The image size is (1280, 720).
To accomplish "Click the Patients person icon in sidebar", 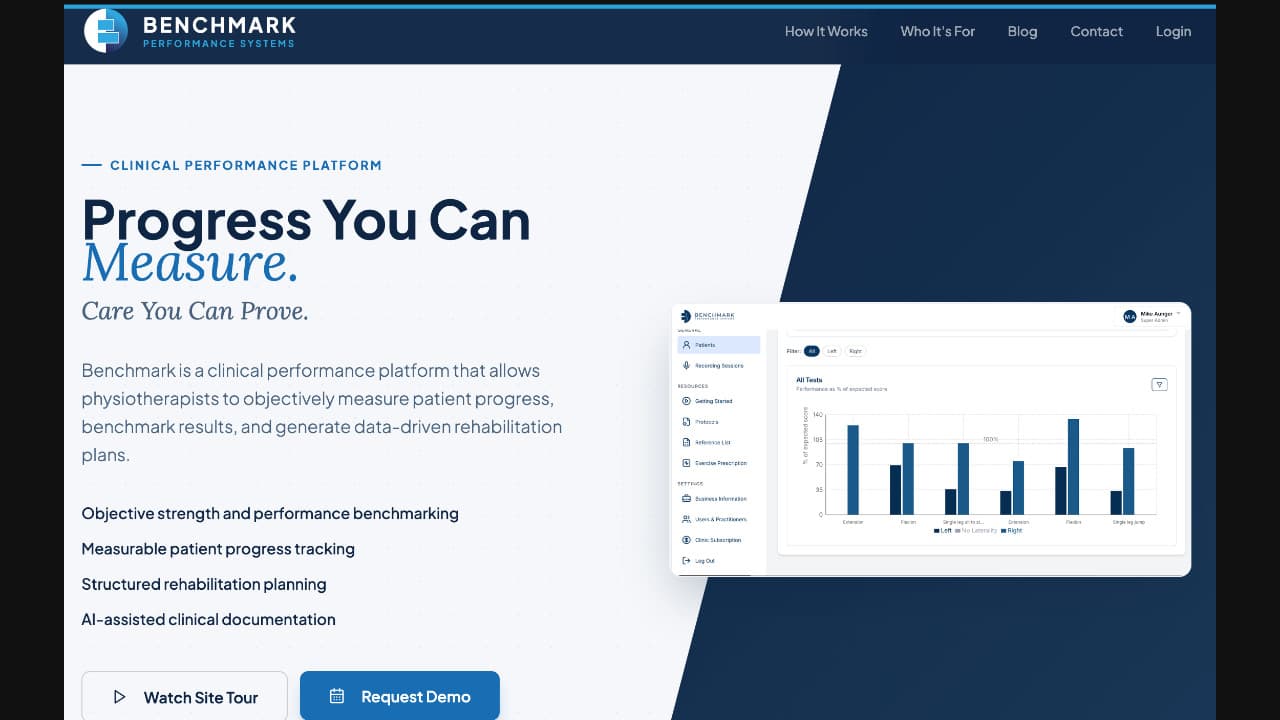I will coord(686,345).
